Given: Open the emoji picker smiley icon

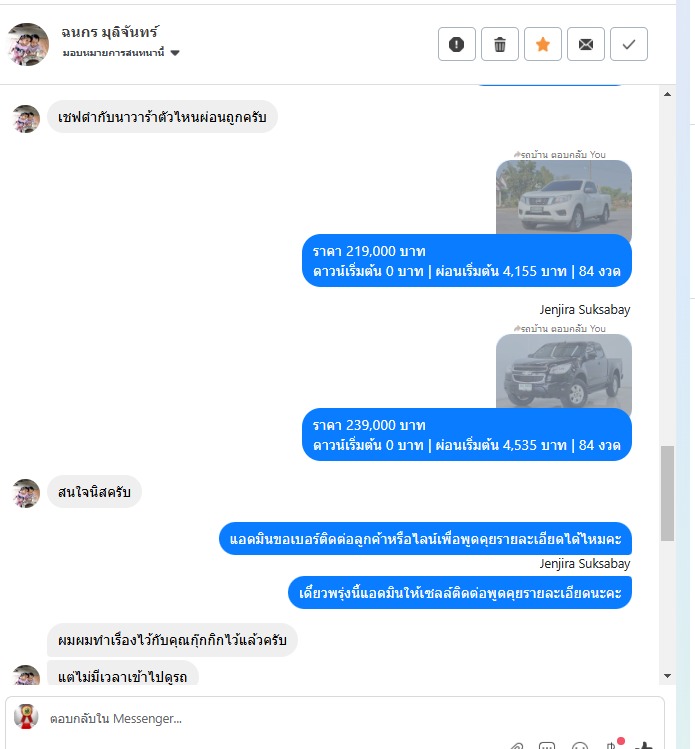Looking at the screenshot, I should point(580,746).
